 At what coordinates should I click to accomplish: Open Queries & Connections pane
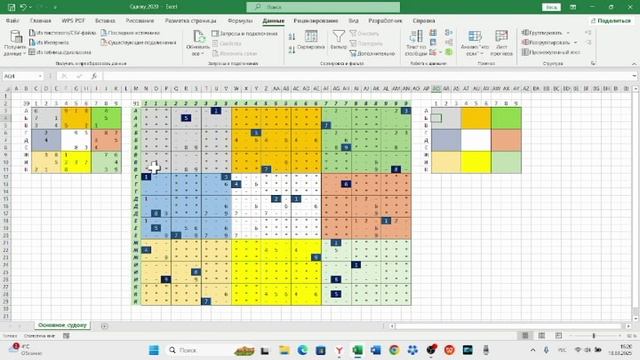click(244, 33)
